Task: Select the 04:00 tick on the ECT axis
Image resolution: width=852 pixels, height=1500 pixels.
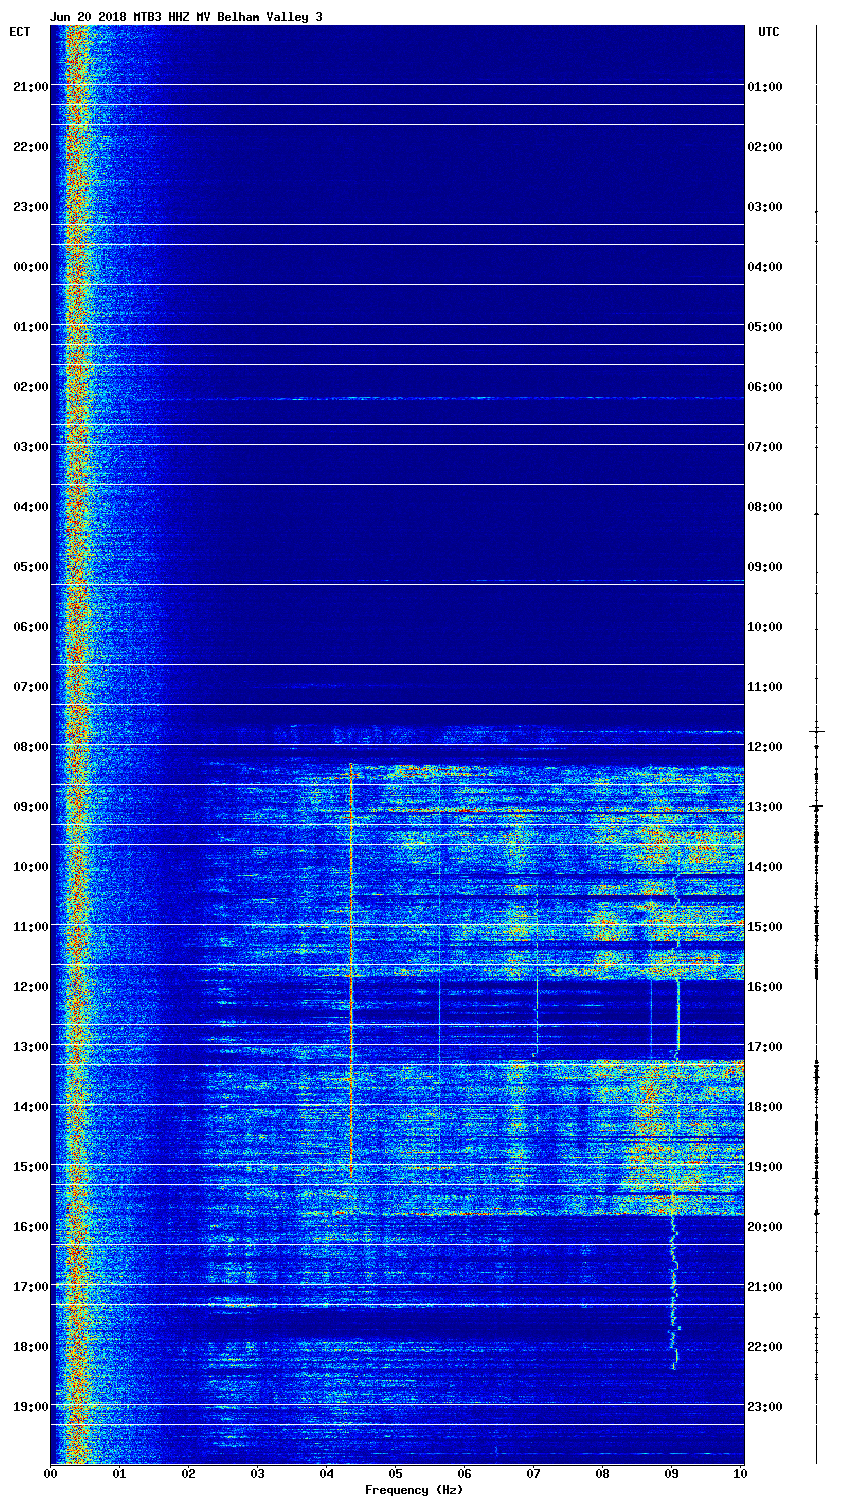Action: tap(30, 507)
